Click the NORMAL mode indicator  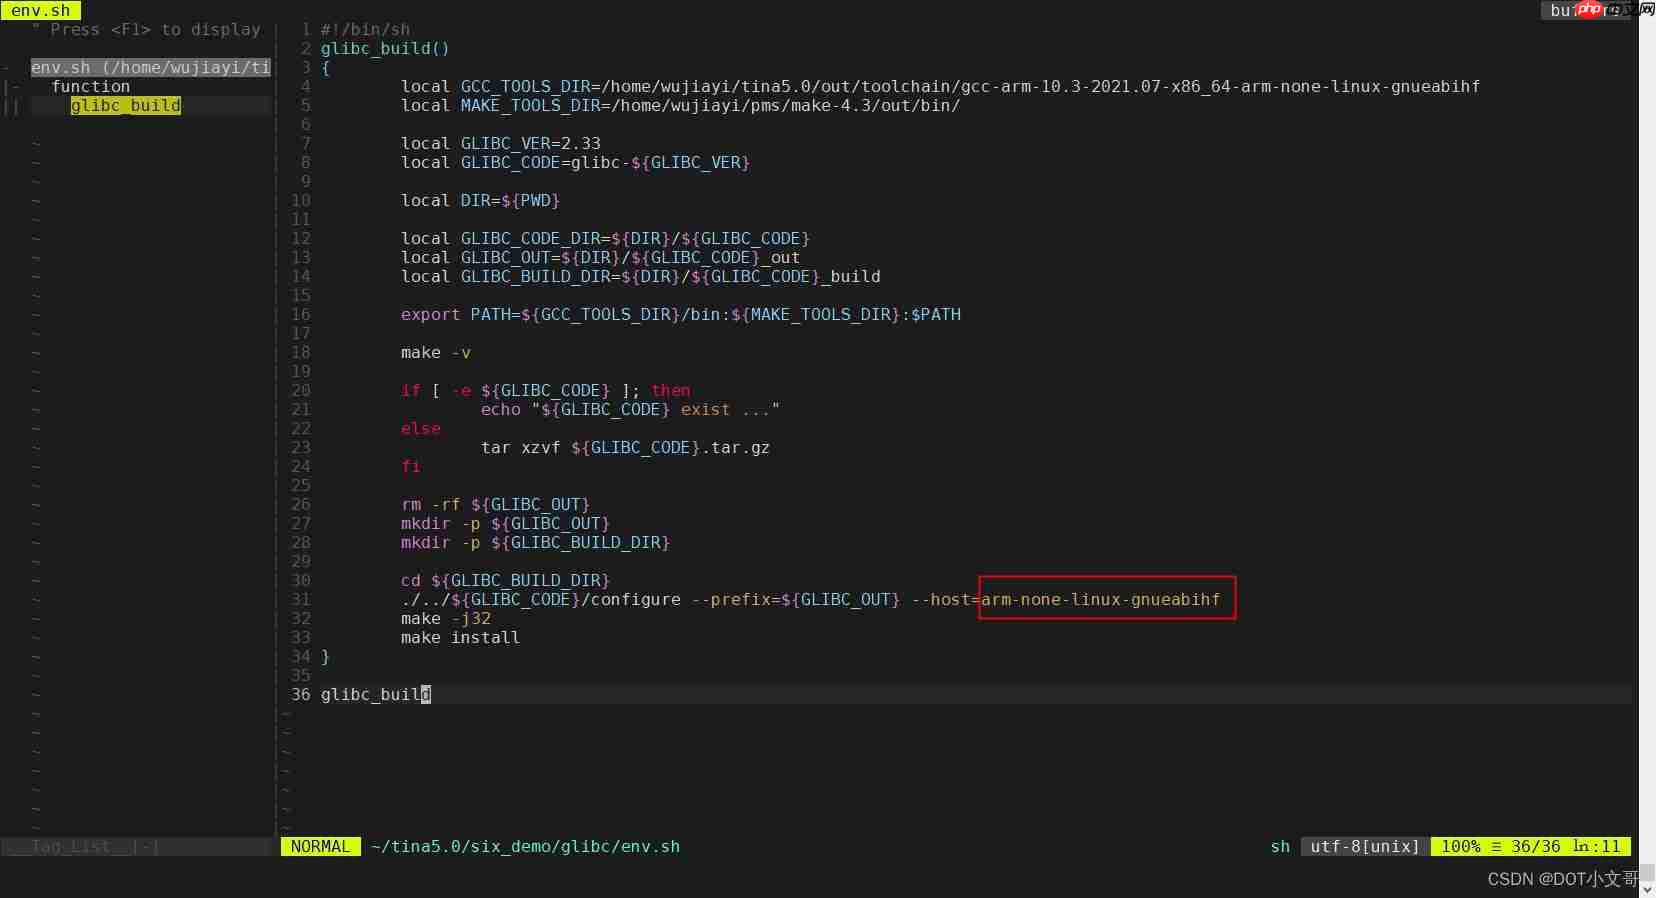(320, 846)
